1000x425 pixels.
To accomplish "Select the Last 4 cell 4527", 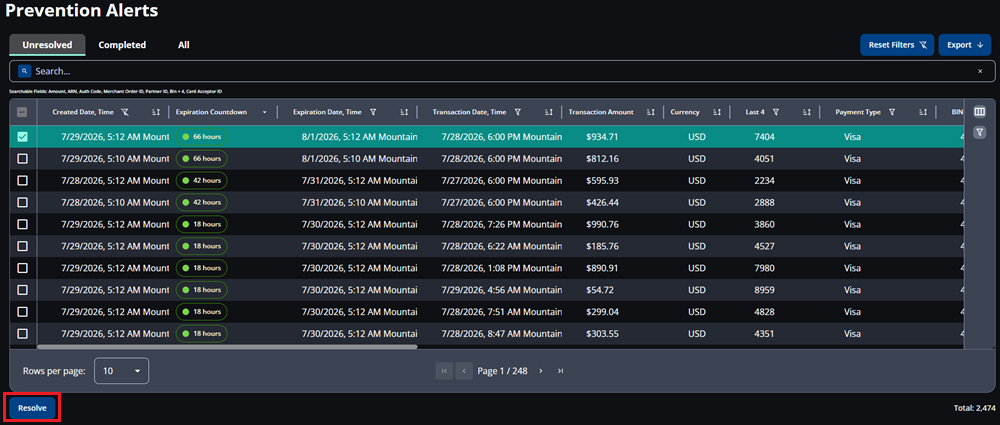I will click(x=764, y=246).
